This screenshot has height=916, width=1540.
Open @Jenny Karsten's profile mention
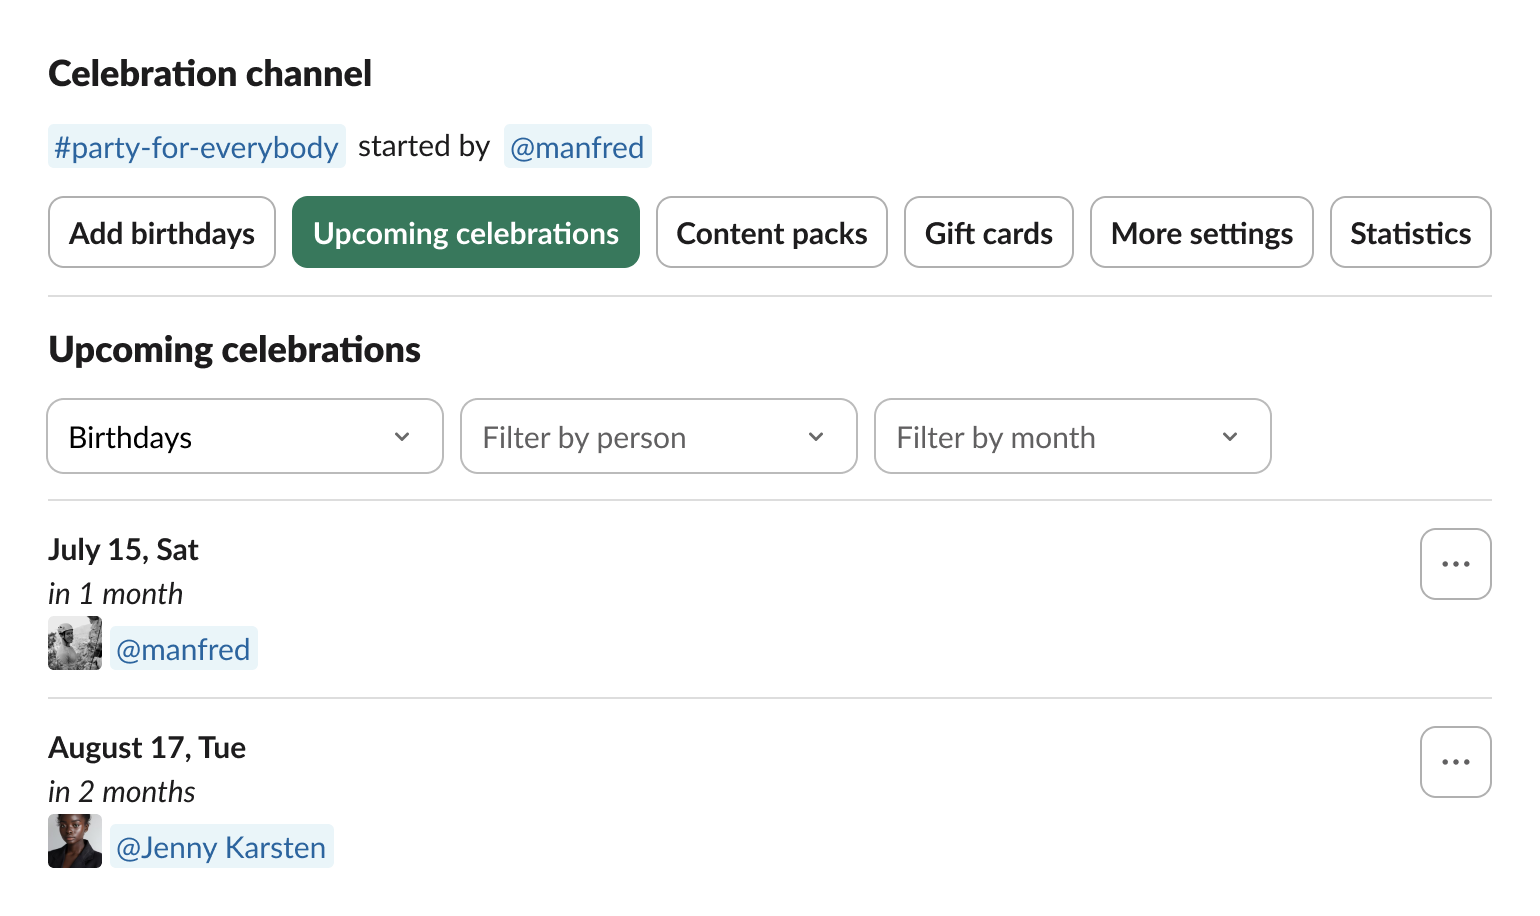222,846
